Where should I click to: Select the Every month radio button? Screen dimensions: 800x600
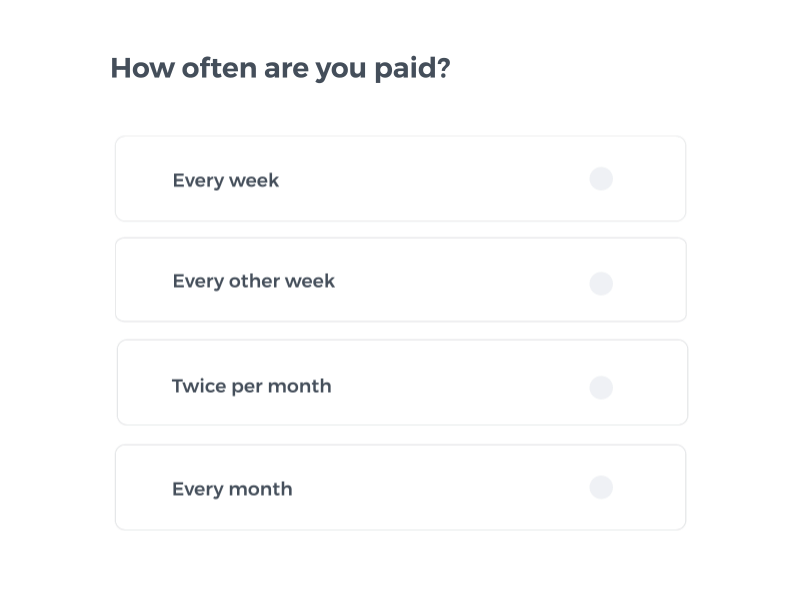[601, 487]
